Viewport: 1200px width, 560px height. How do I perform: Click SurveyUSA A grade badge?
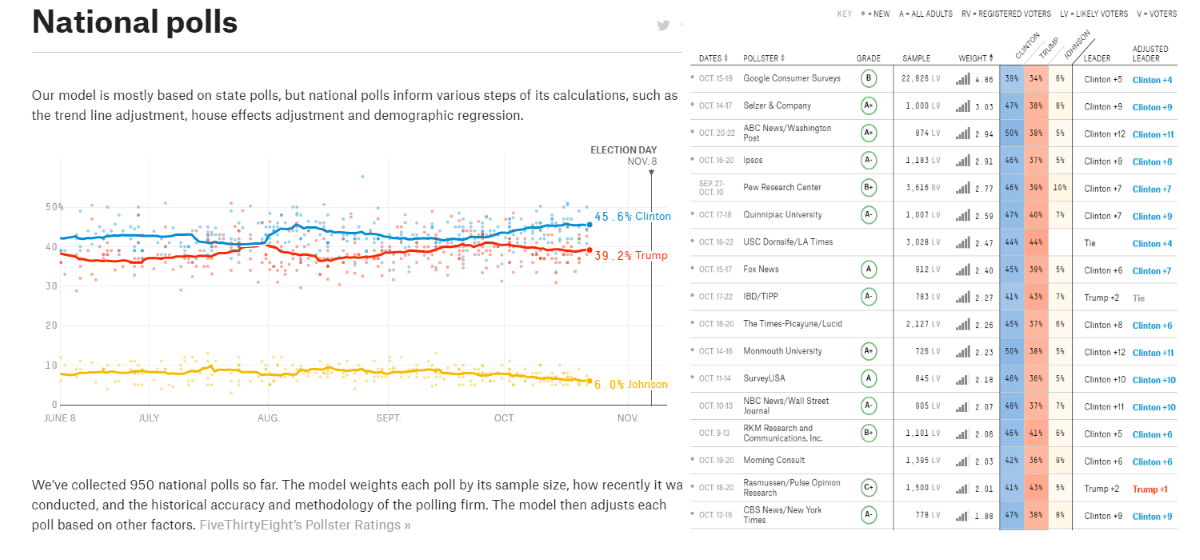pyautogui.click(x=869, y=378)
